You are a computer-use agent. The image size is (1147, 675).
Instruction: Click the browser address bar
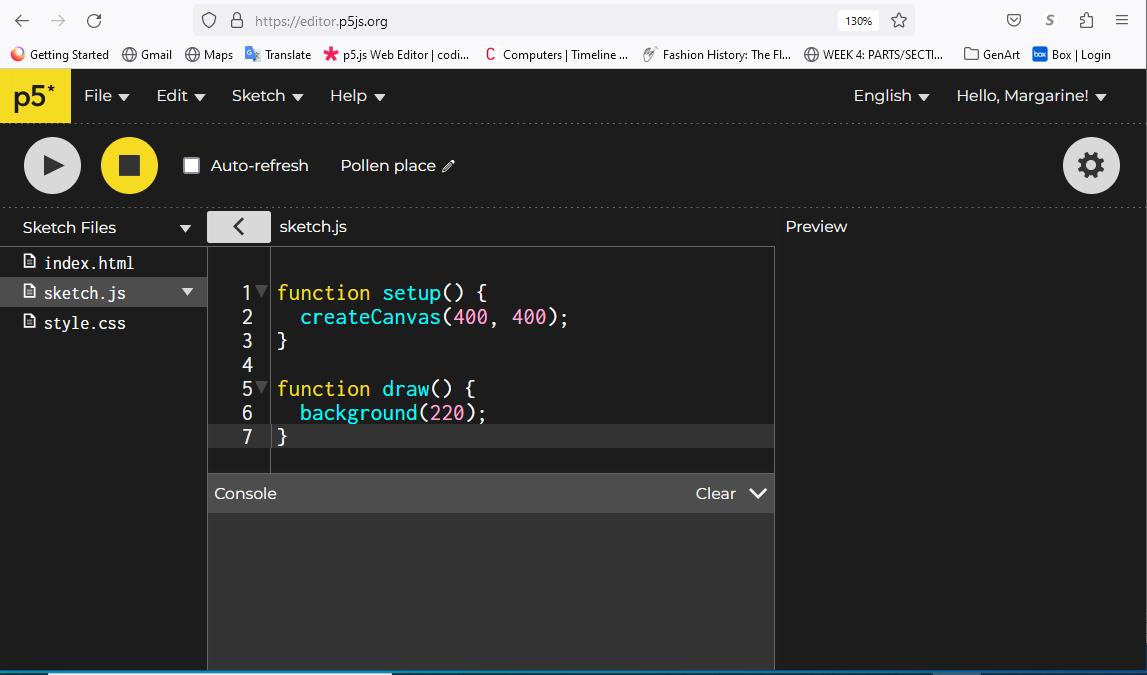click(540, 20)
